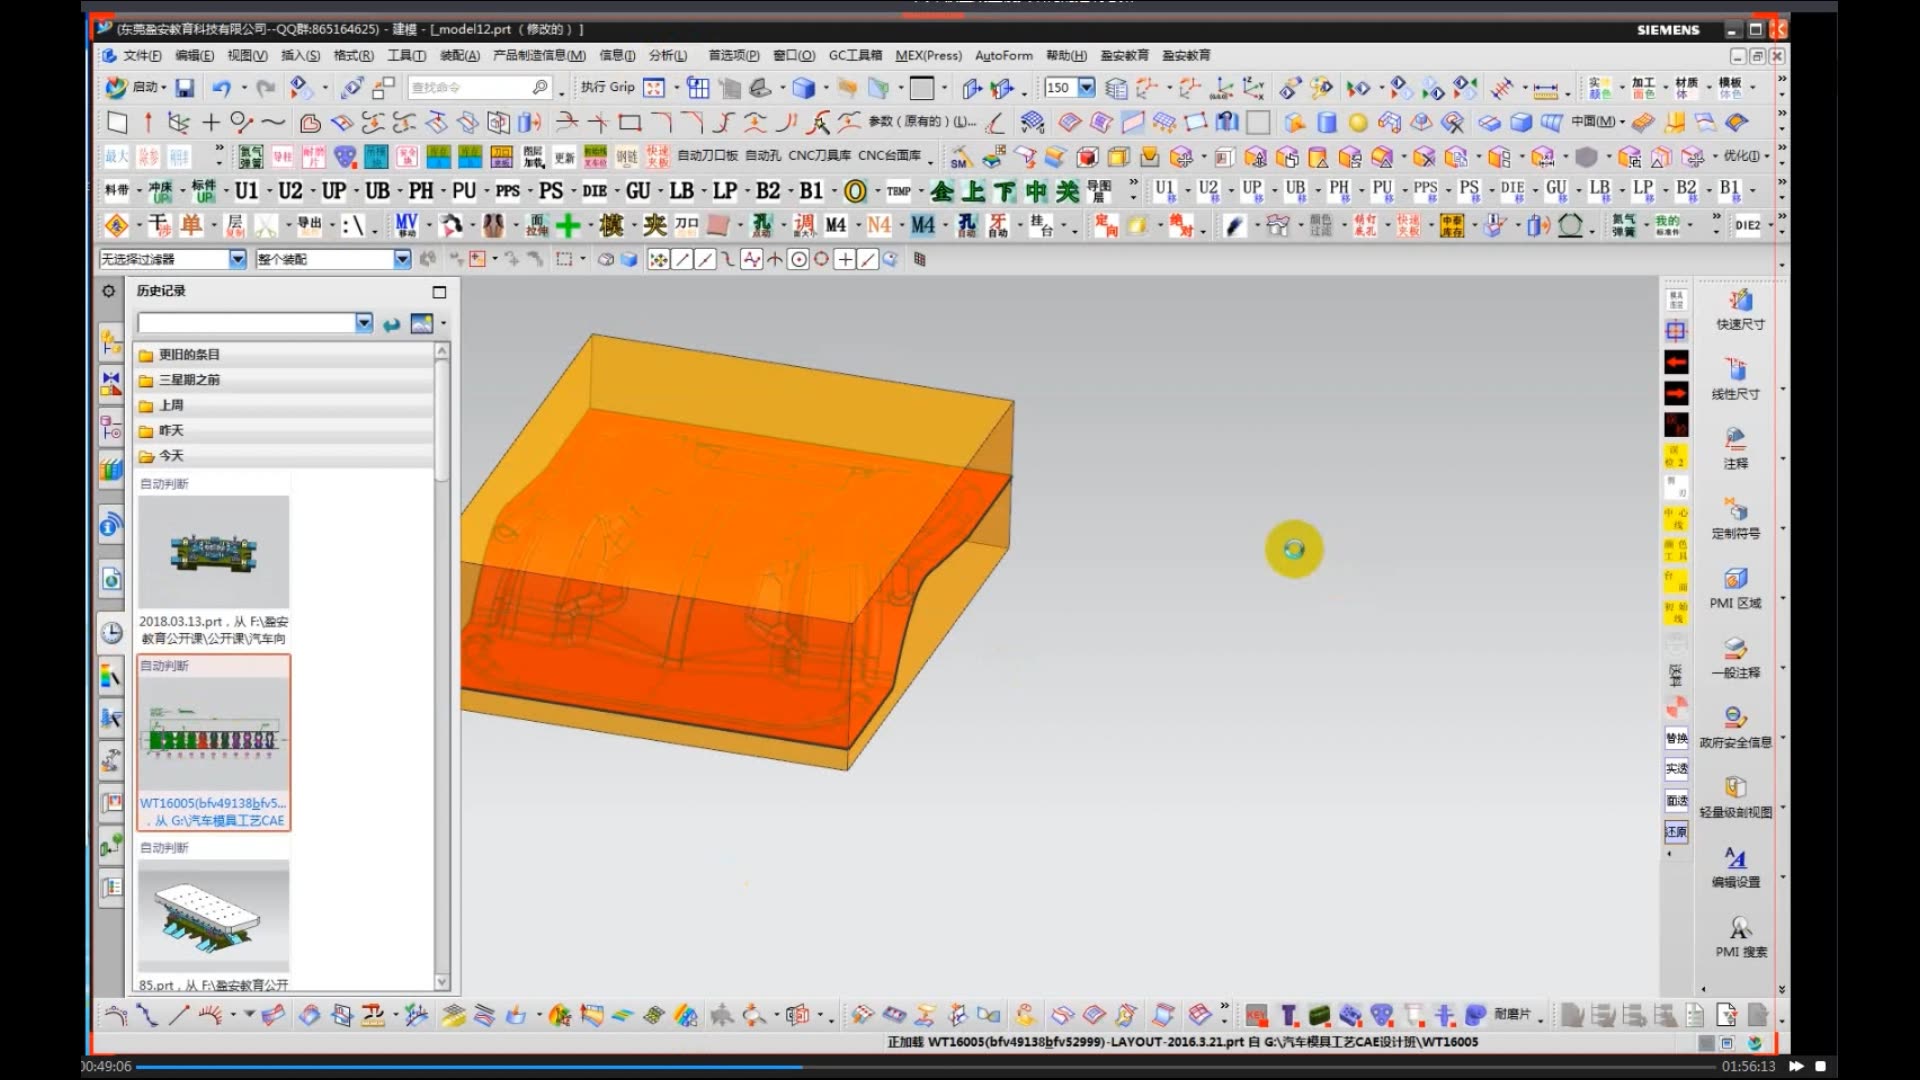
Task: Click the Save floppy disk icon
Action: click(184, 88)
